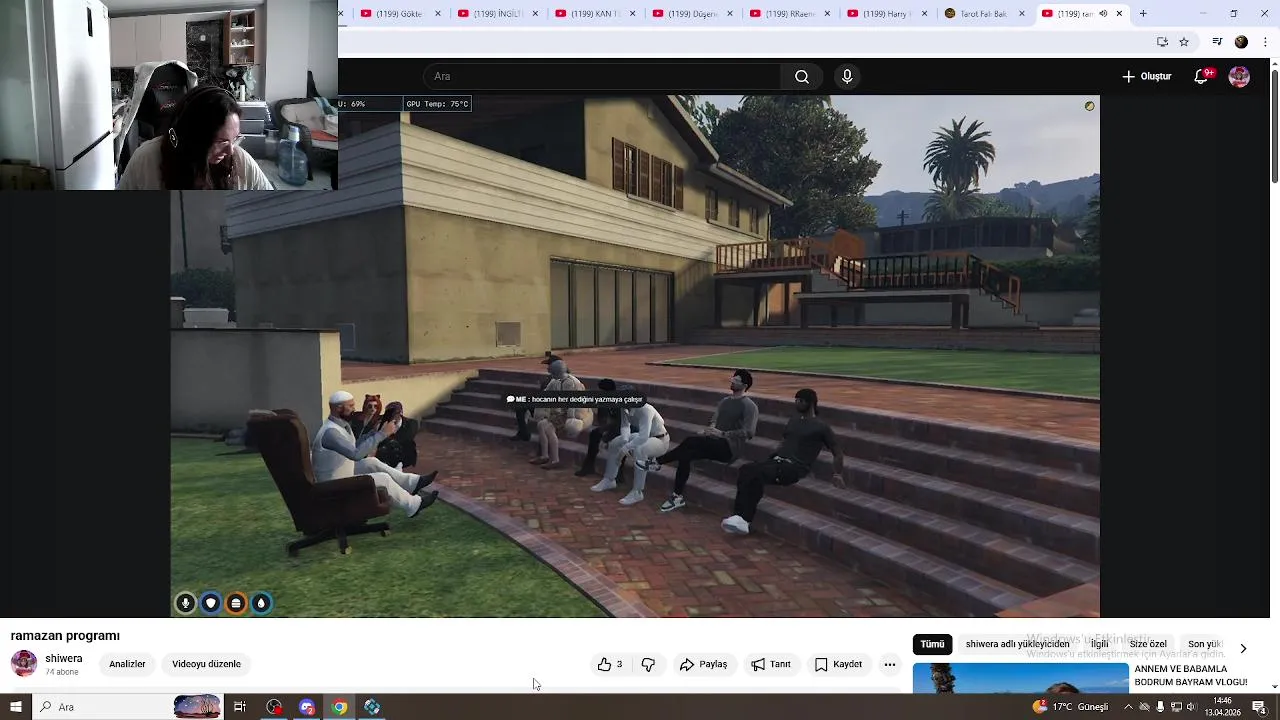Open system volume speaker in tray
Screen dimensions: 1280x720
point(1191,707)
